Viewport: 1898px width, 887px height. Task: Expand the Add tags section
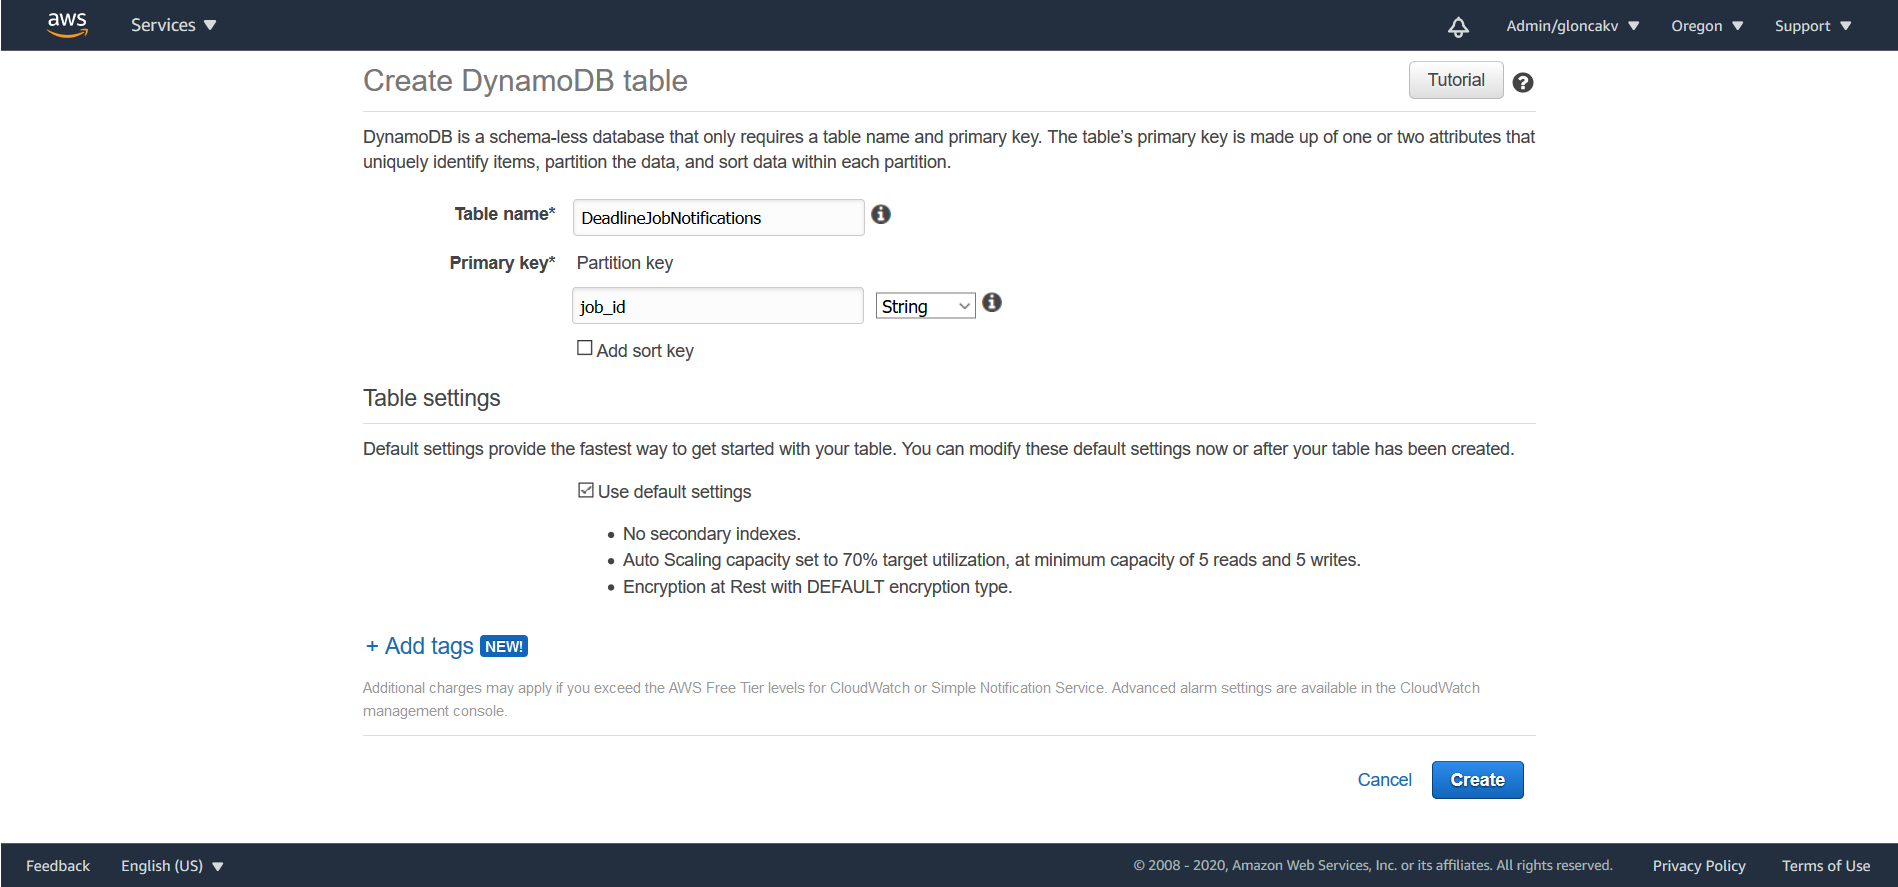pyautogui.click(x=419, y=646)
